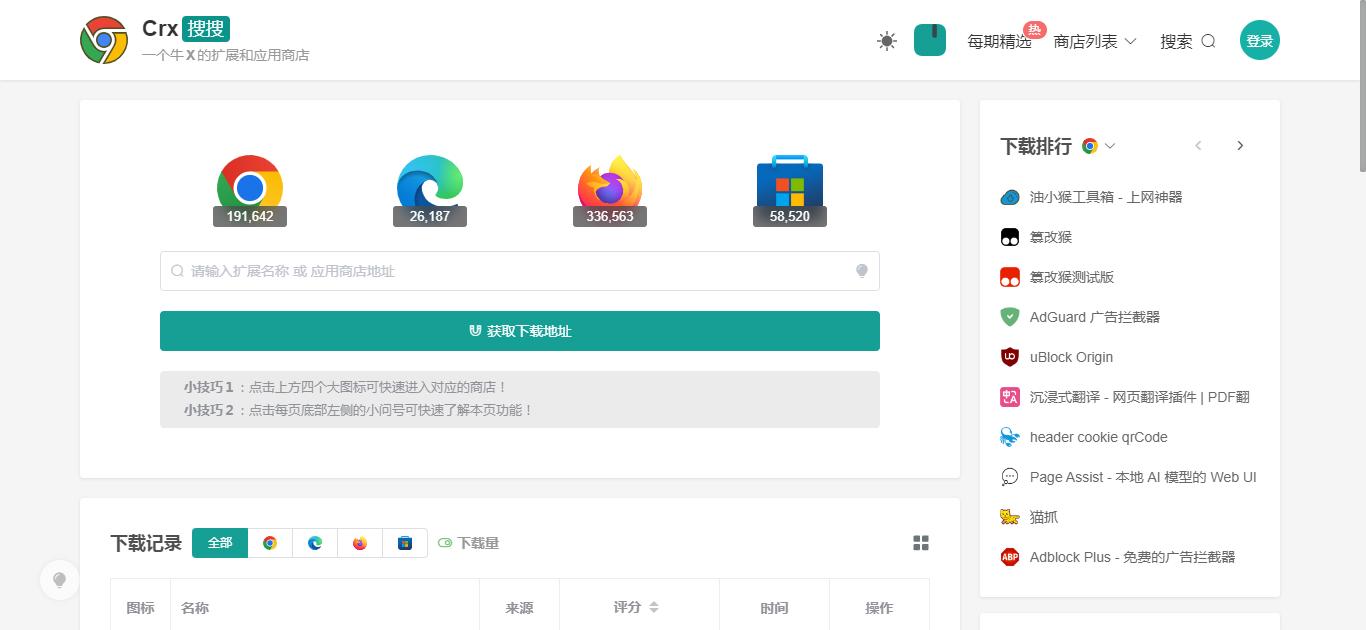Click the 时间 column header

pos(774,608)
